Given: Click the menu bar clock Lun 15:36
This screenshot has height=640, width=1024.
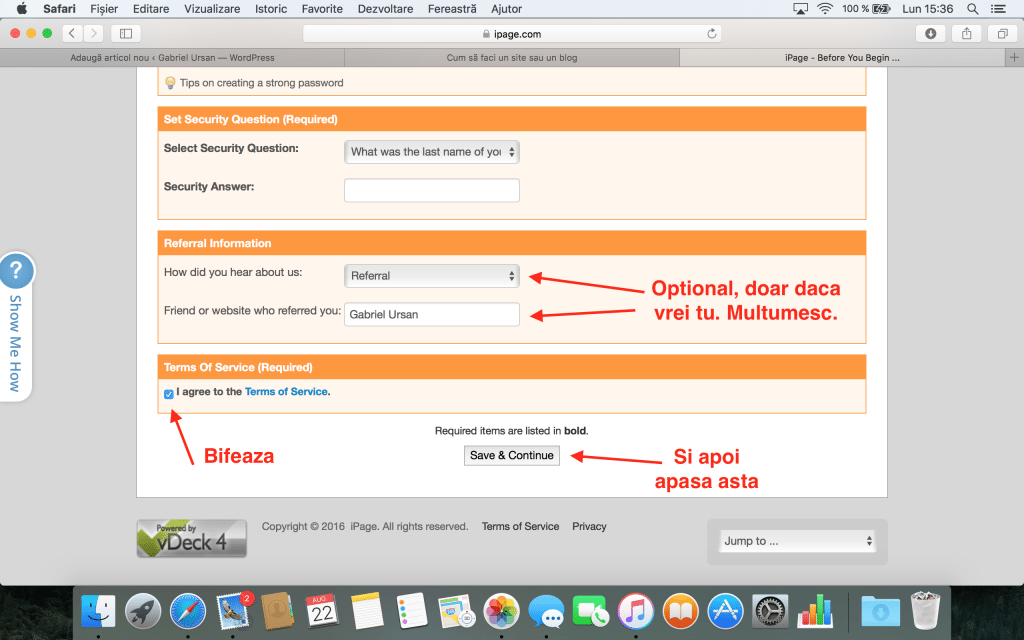Looking at the screenshot, I should tap(927, 8).
